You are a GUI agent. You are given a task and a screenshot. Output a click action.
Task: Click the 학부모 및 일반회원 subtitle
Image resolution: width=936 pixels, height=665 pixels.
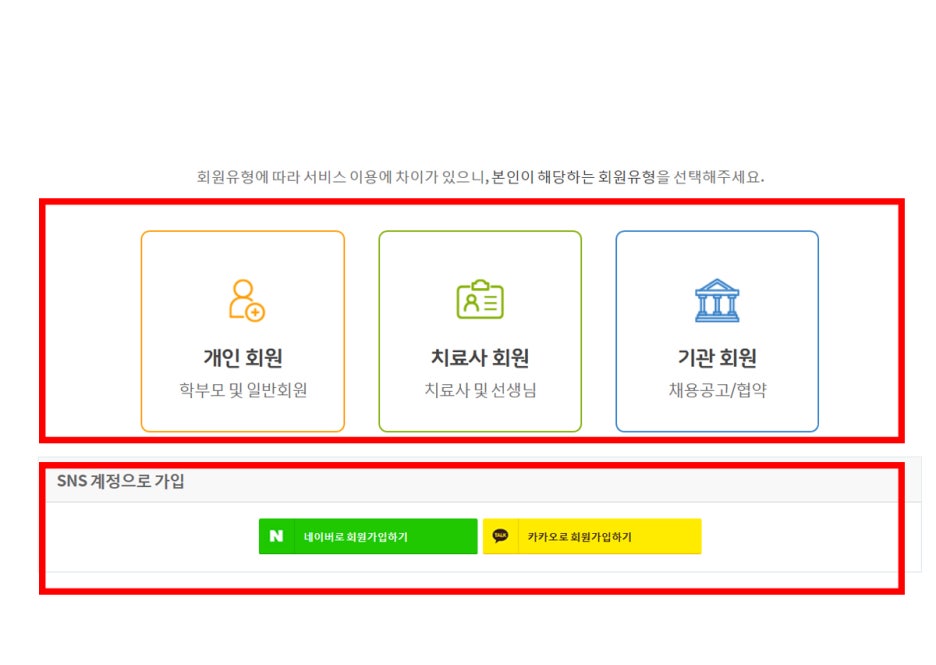tap(243, 390)
